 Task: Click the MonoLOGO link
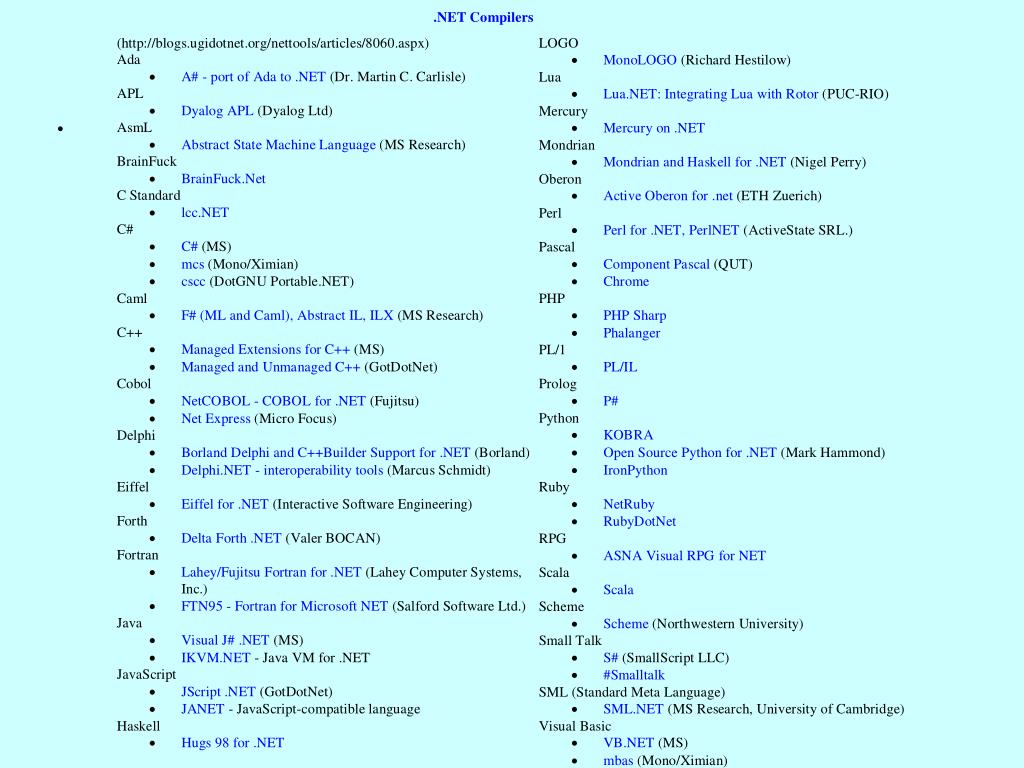tap(640, 60)
